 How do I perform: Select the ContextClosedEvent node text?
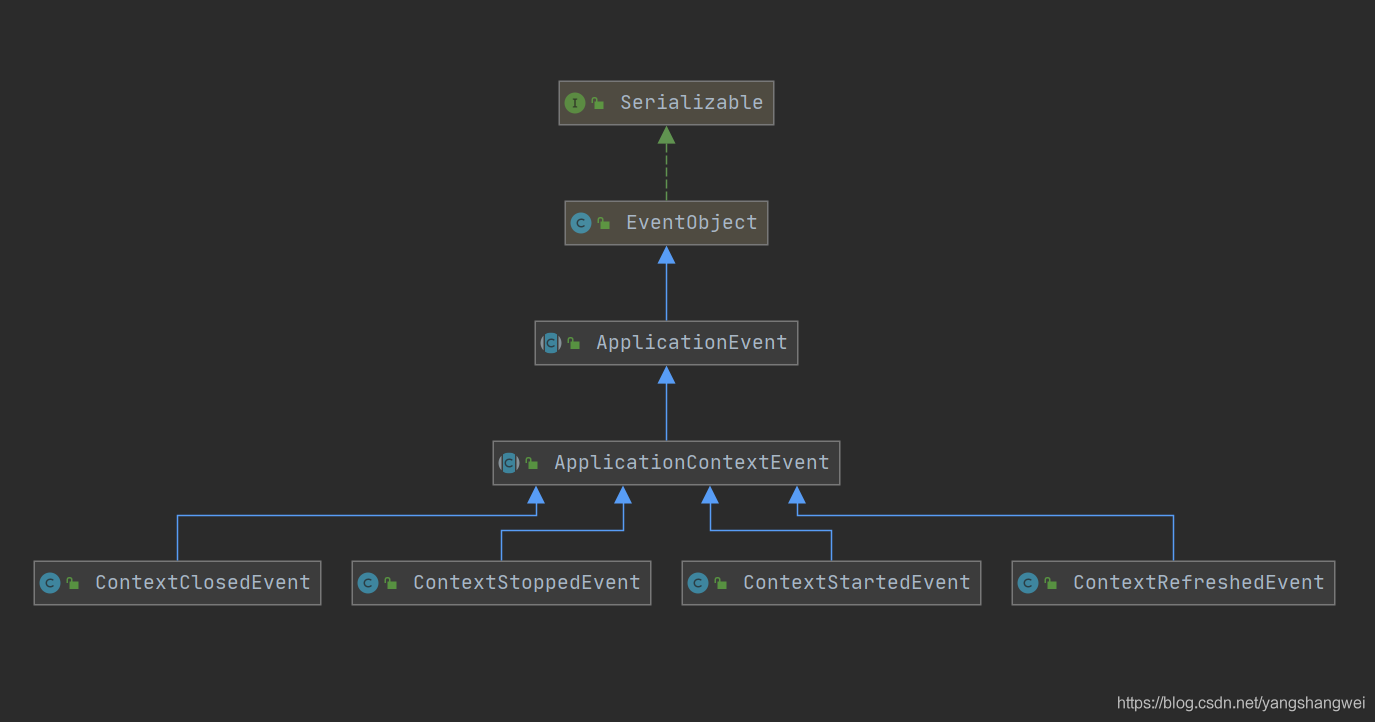(x=203, y=583)
